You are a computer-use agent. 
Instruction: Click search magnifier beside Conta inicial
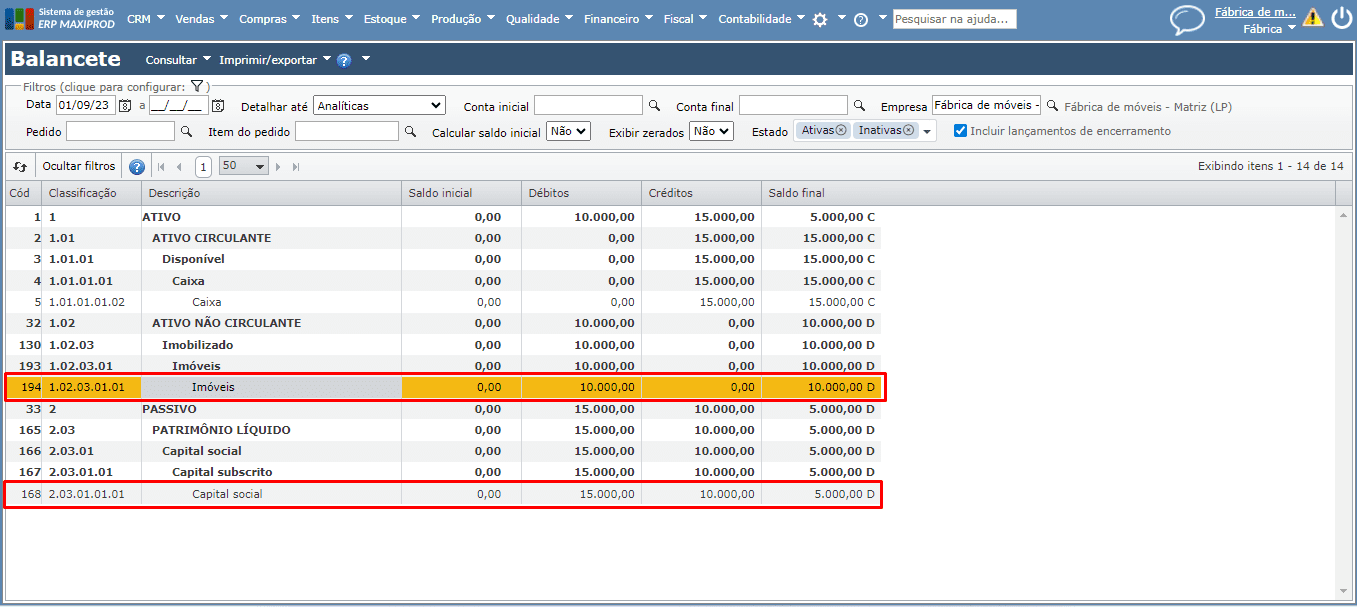pos(654,106)
